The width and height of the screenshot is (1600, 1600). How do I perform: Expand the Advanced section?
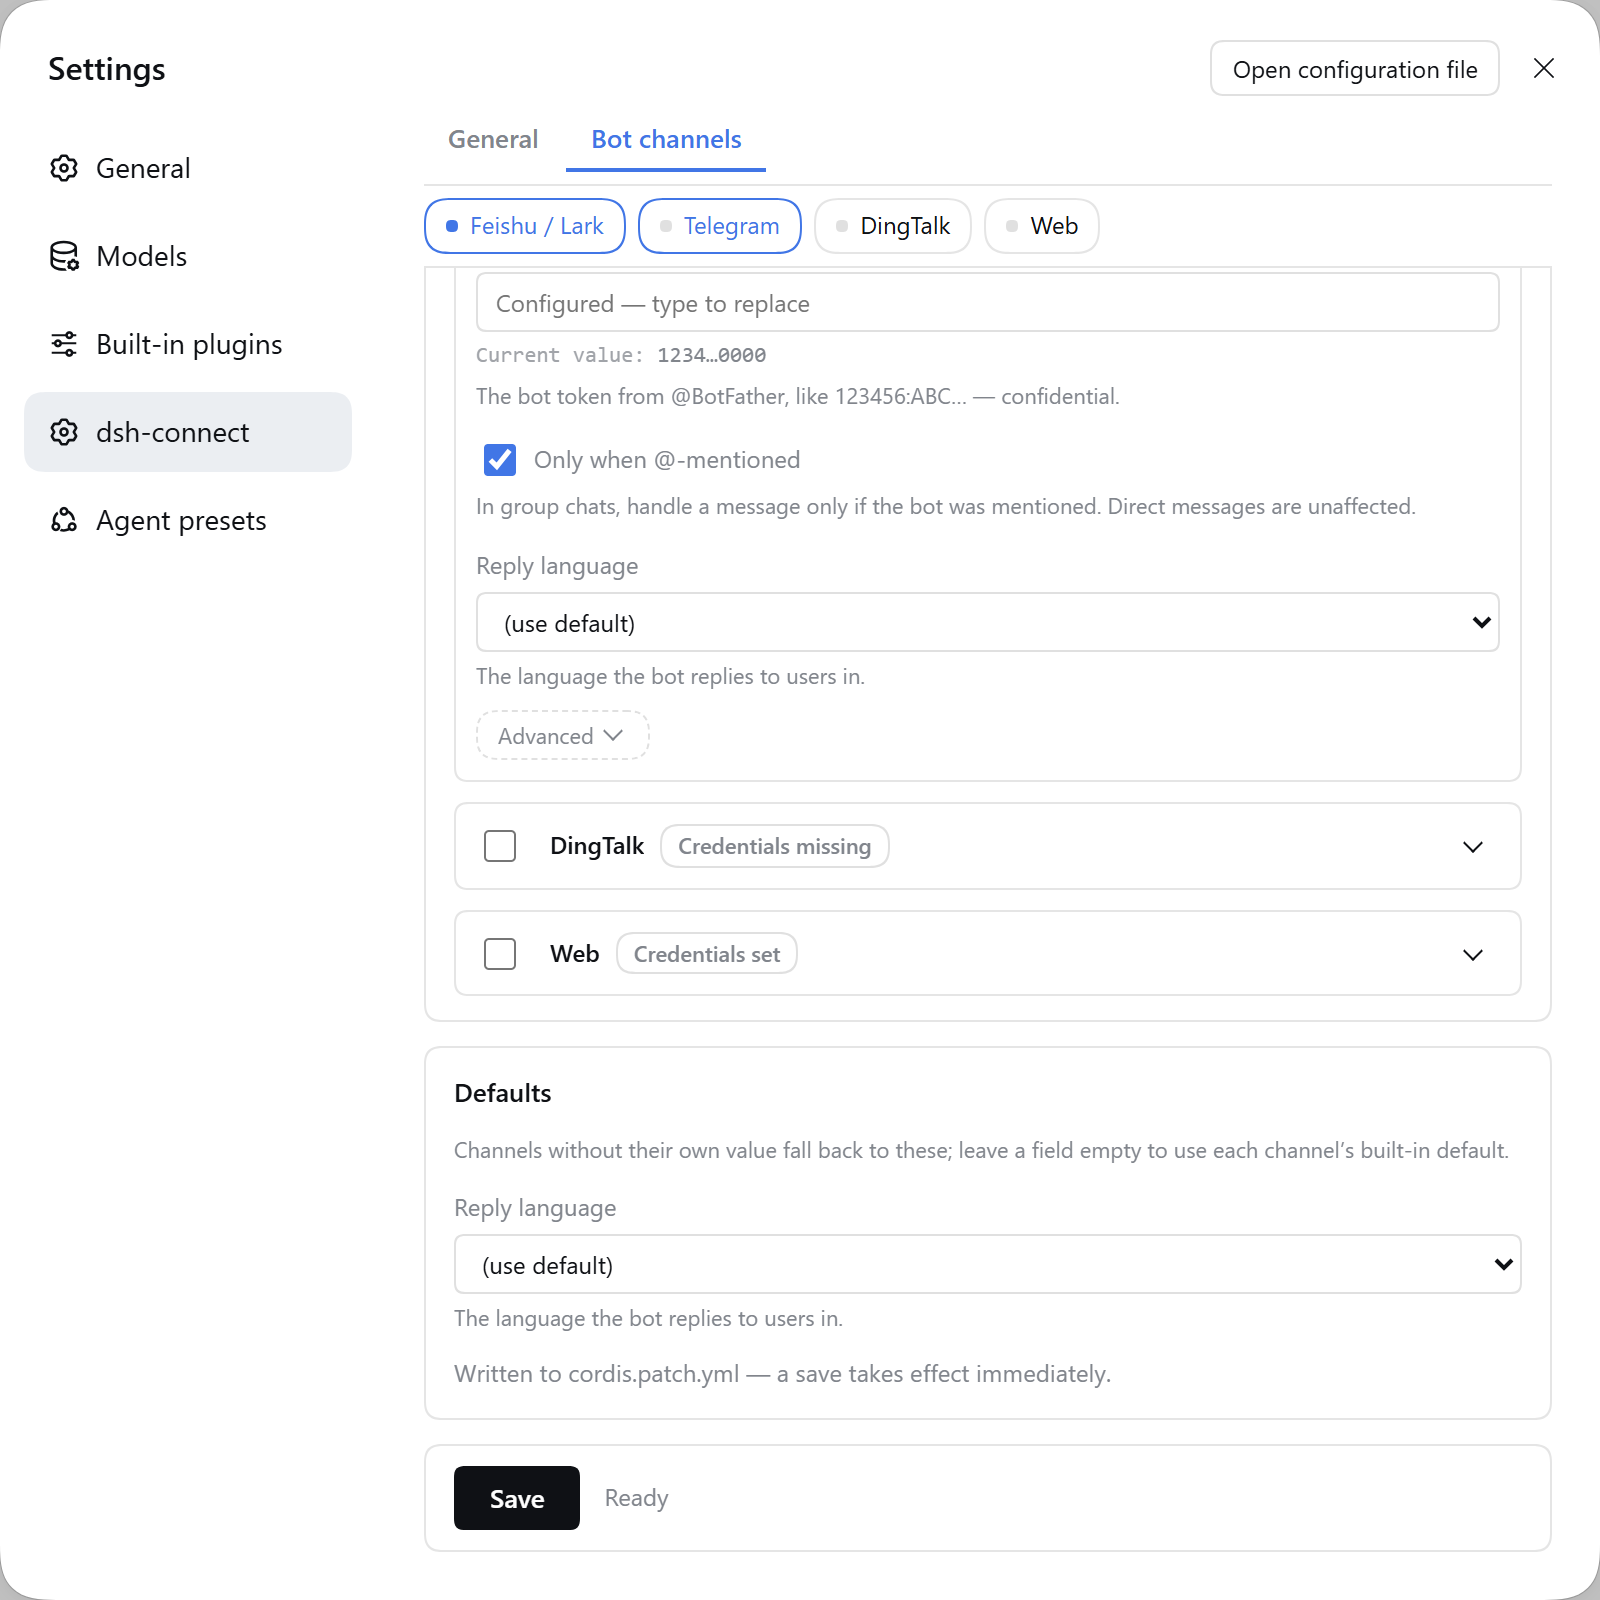coord(563,735)
